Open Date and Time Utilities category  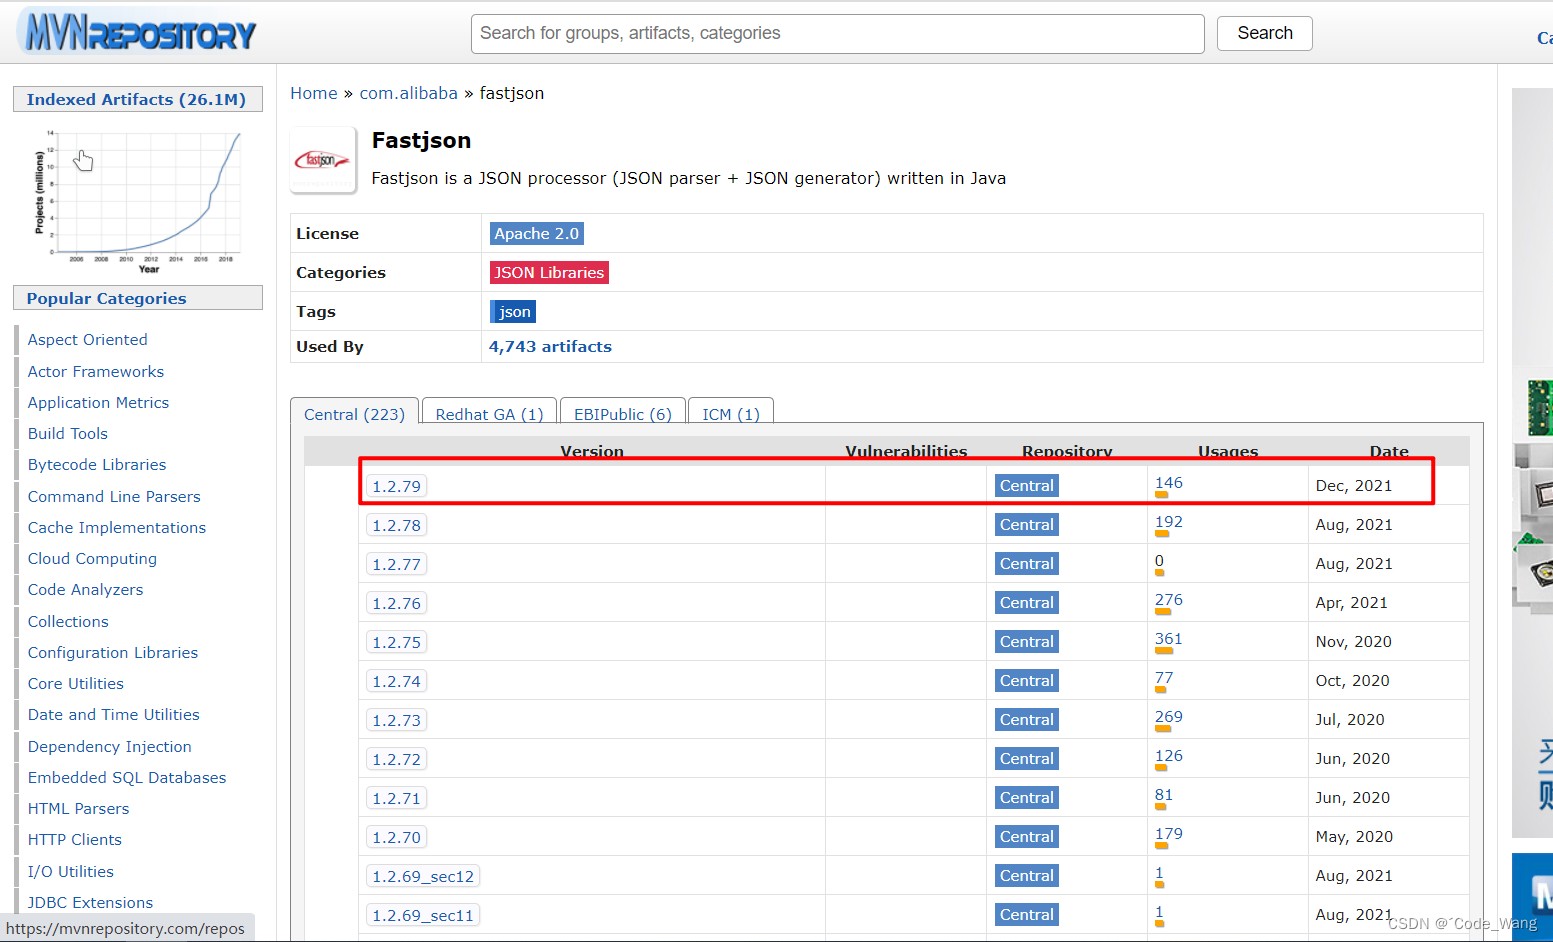pyautogui.click(x=113, y=715)
